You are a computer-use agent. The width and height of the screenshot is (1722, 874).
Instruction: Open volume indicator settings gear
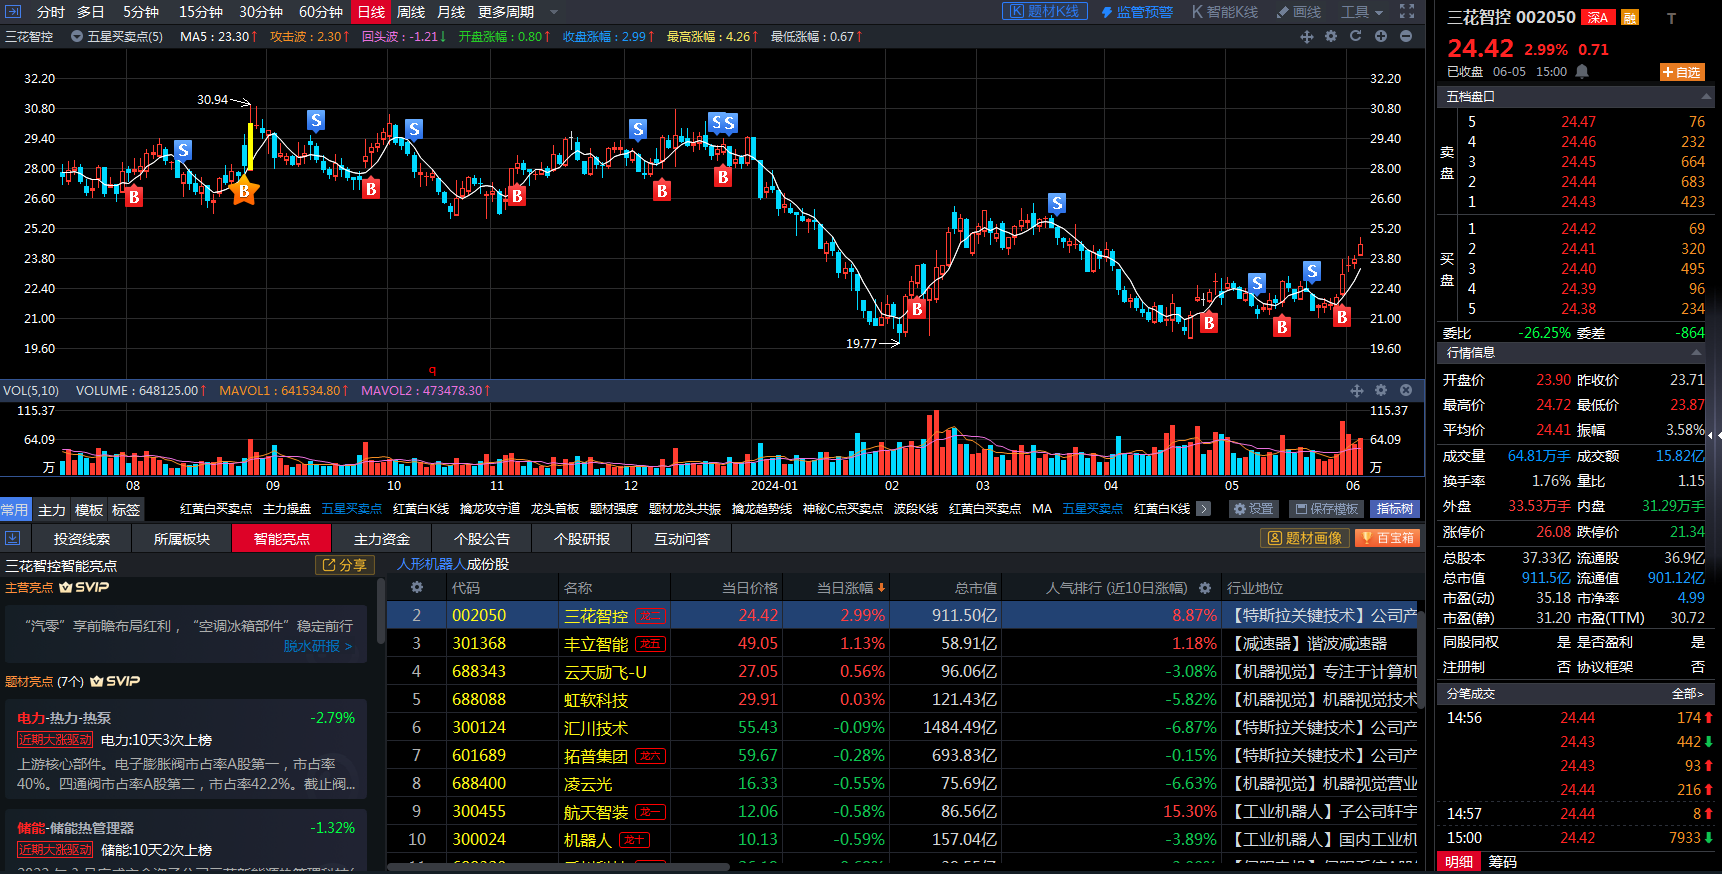click(1381, 390)
